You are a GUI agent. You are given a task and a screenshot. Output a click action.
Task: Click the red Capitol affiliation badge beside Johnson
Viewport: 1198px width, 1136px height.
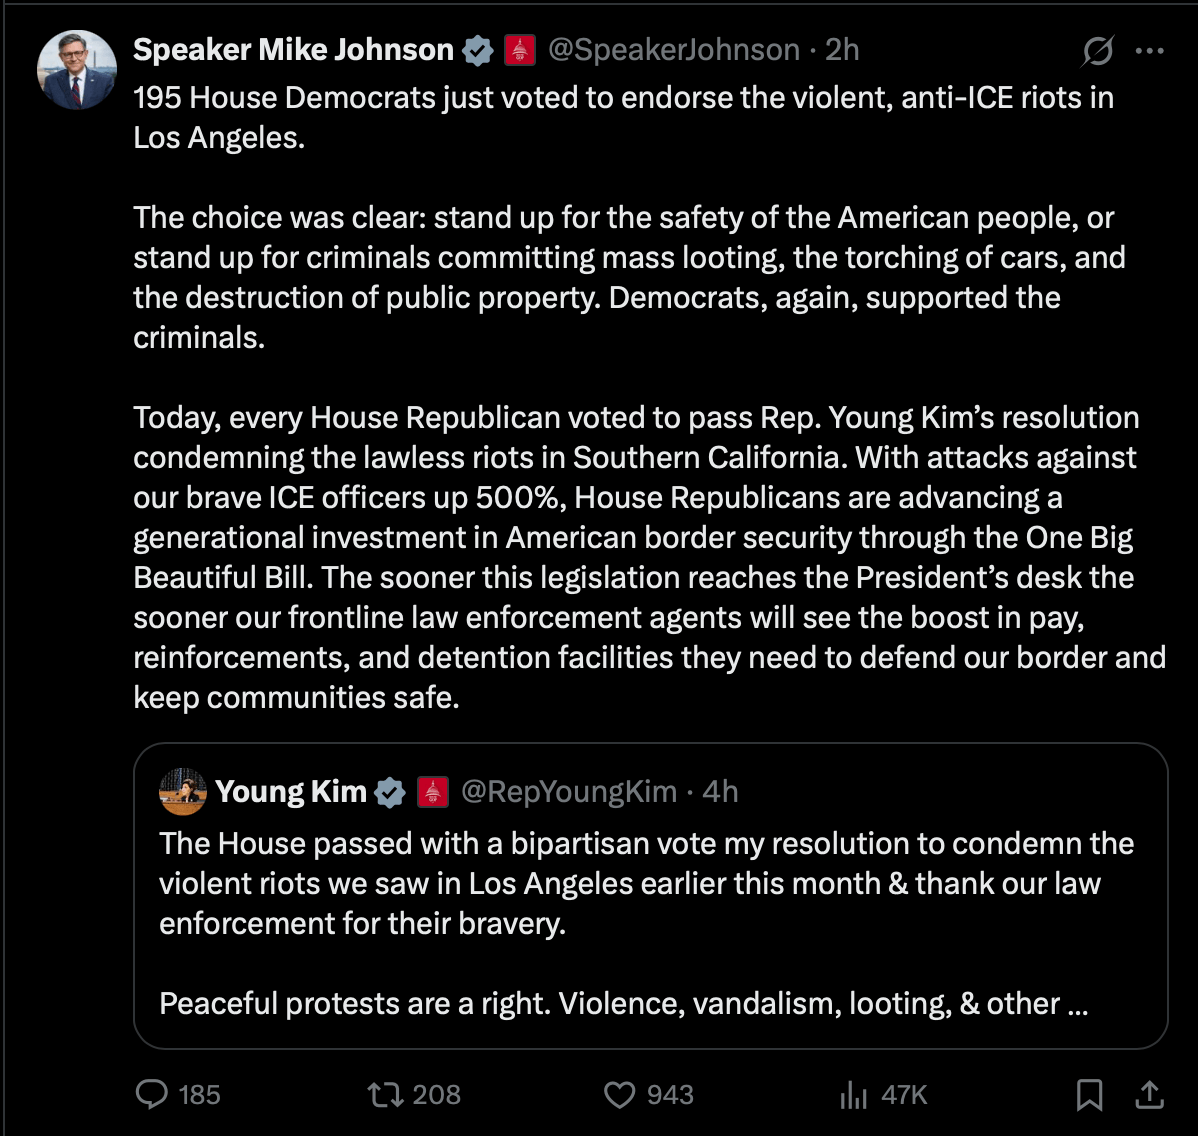tap(520, 50)
